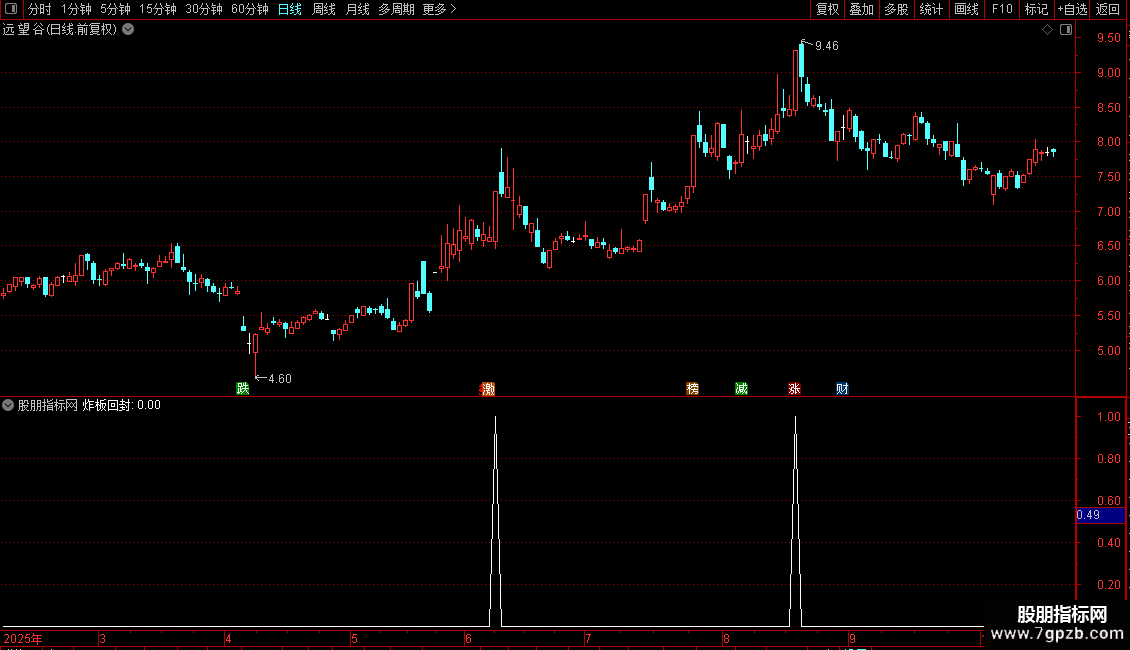Click the green 跌 event marker
1130x650 pixels.
[243, 388]
